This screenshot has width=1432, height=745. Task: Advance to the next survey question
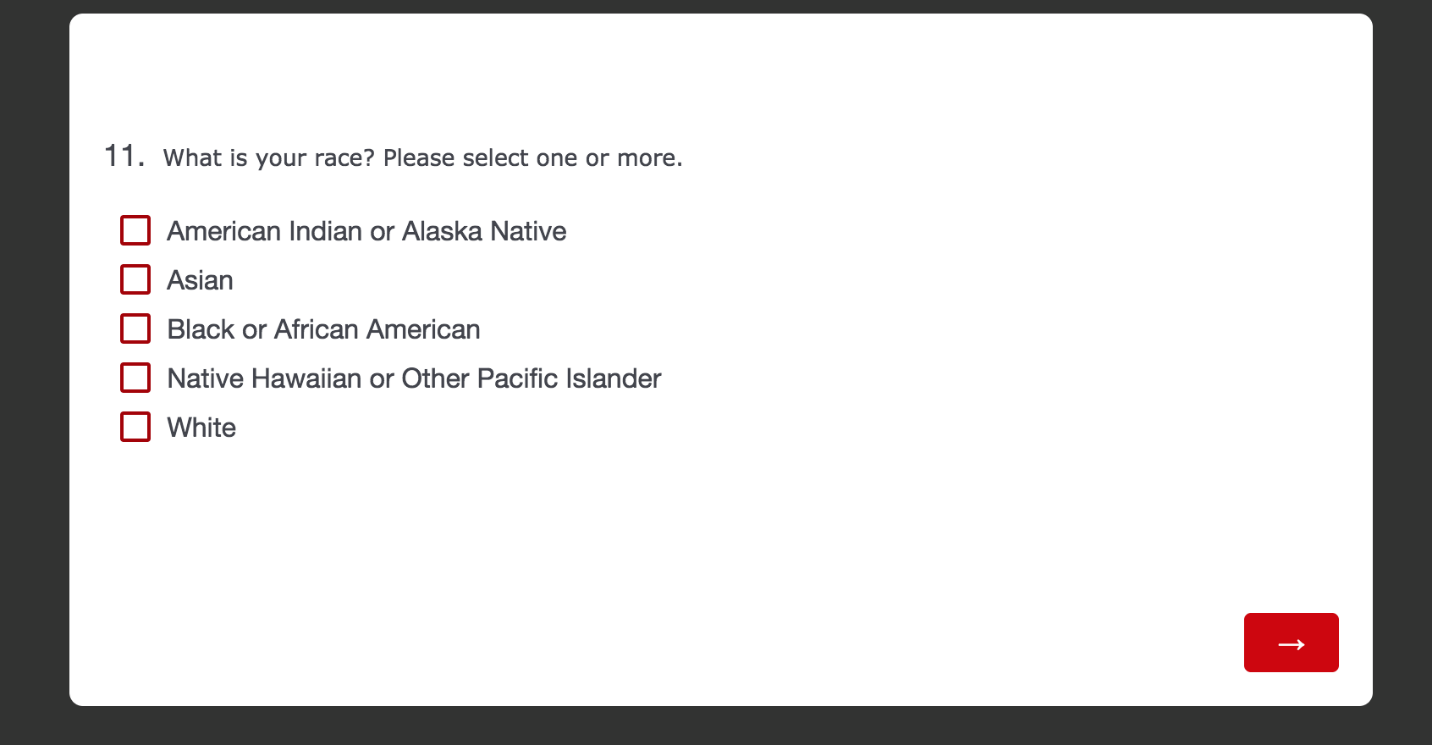pyautogui.click(x=1291, y=643)
